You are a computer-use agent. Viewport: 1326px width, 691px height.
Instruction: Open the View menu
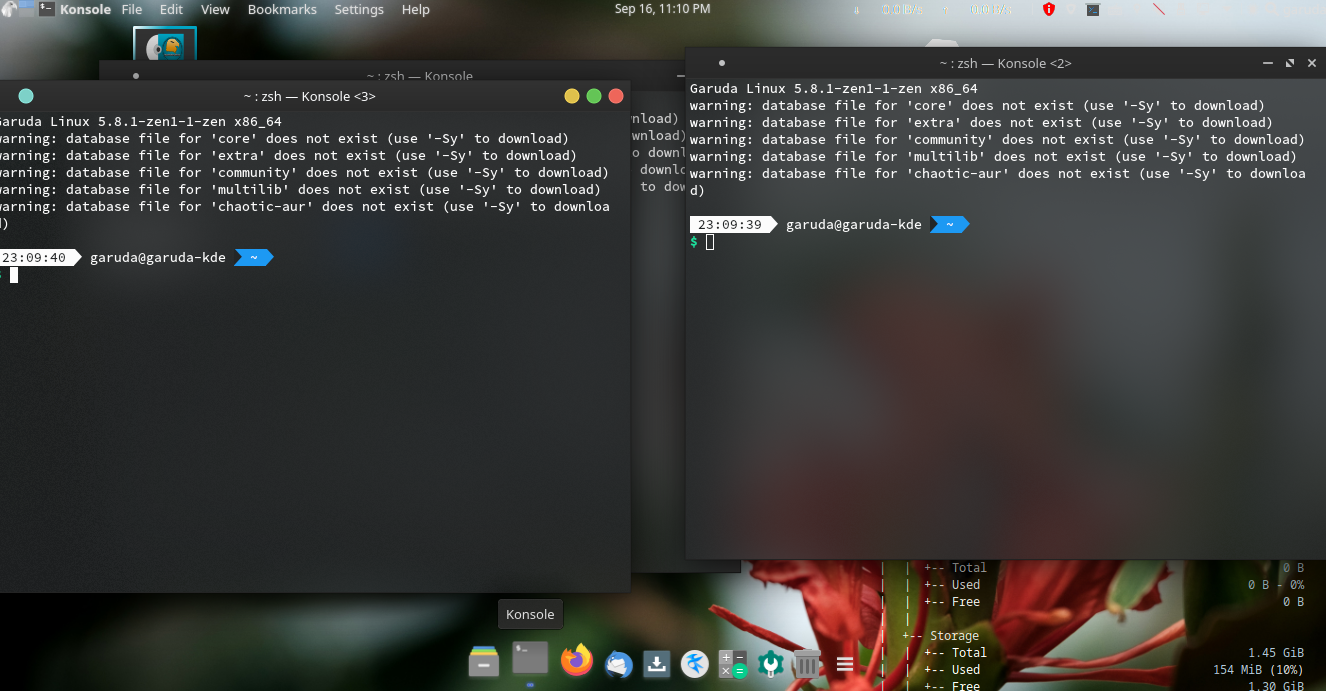(215, 9)
